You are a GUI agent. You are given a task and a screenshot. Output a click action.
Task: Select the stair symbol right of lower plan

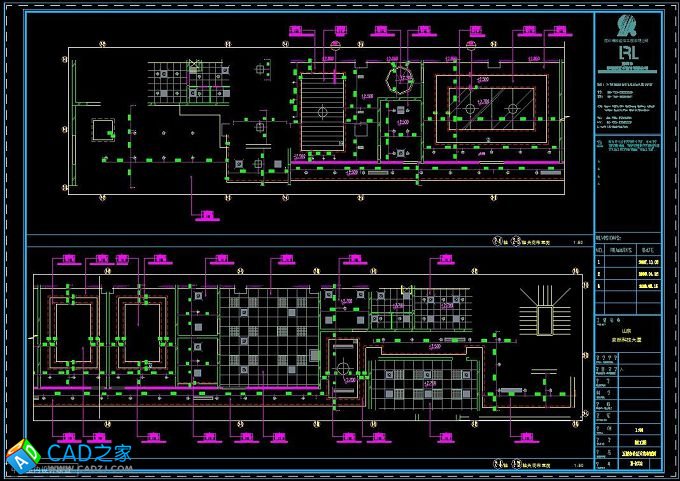pos(545,309)
